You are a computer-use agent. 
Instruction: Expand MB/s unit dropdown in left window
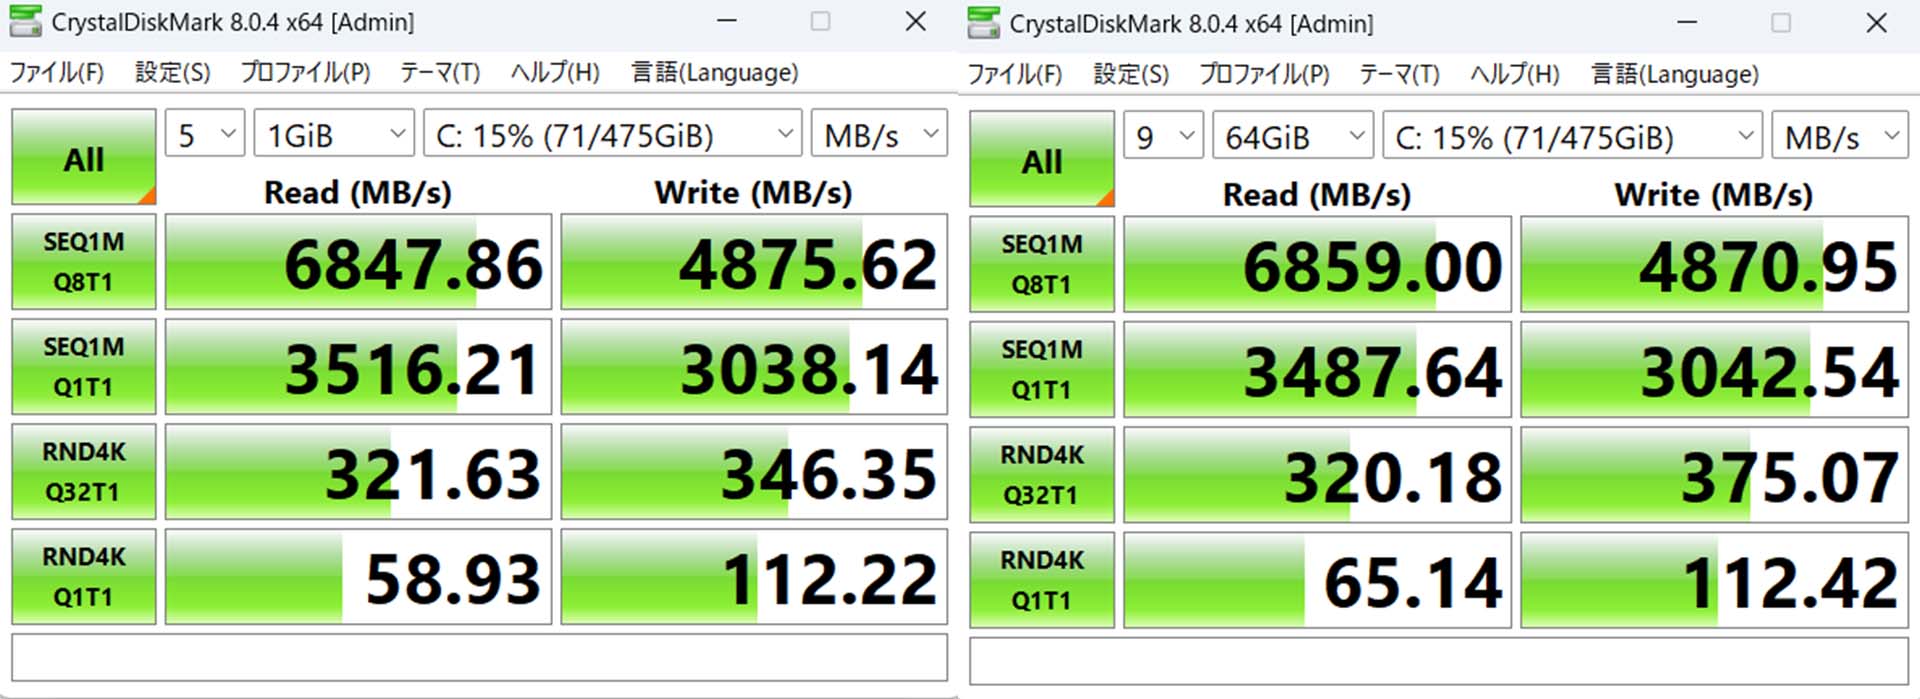(x=879, y=134)
